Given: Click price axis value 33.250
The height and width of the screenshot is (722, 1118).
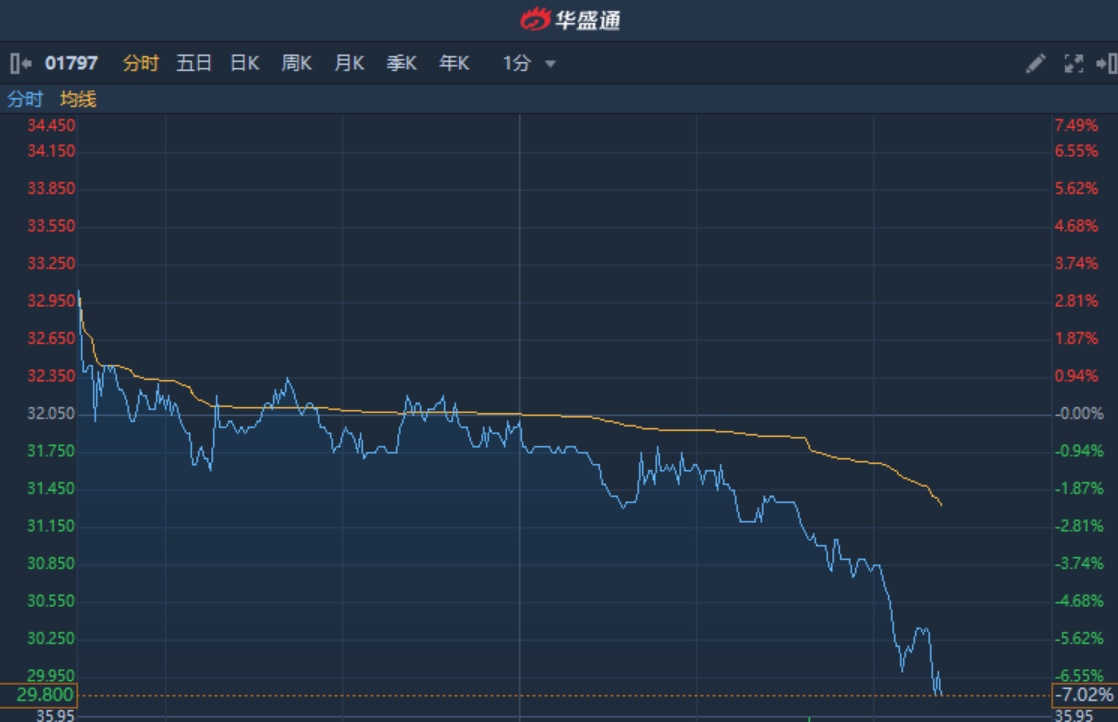Looking at the screenshot, I should pos(51,264).
